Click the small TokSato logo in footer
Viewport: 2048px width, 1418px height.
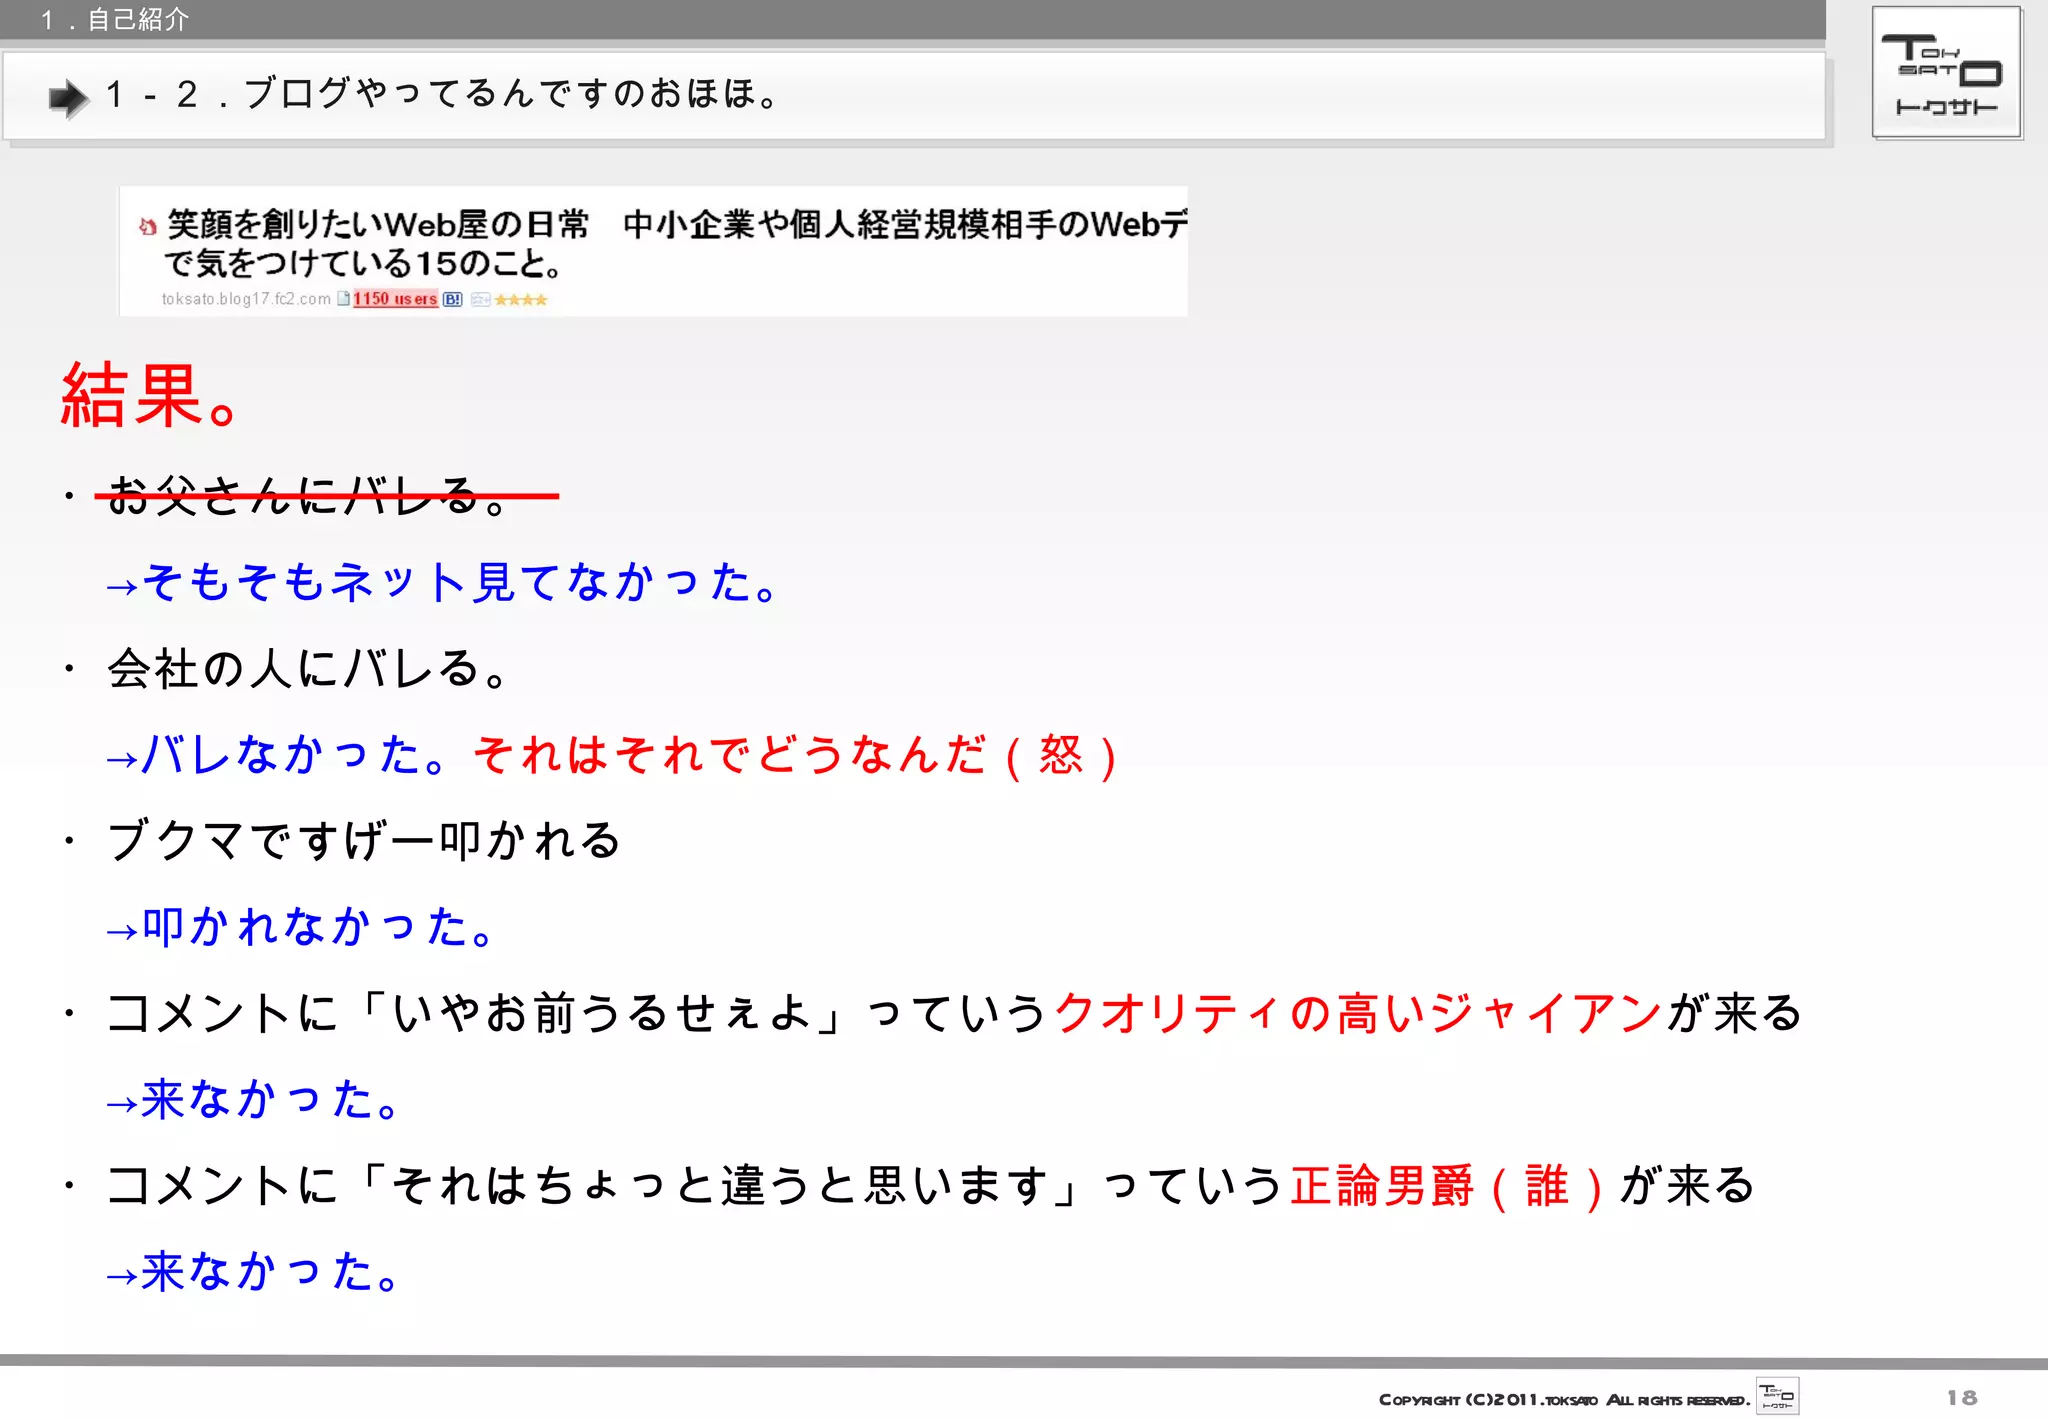point(1777,1396)
